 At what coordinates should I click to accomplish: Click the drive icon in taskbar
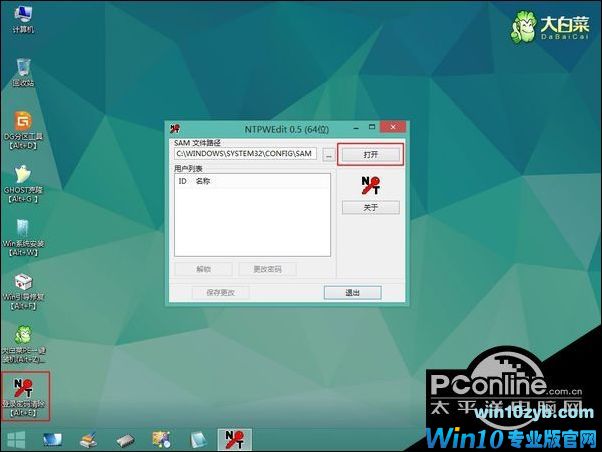click(x=124, y=439)
